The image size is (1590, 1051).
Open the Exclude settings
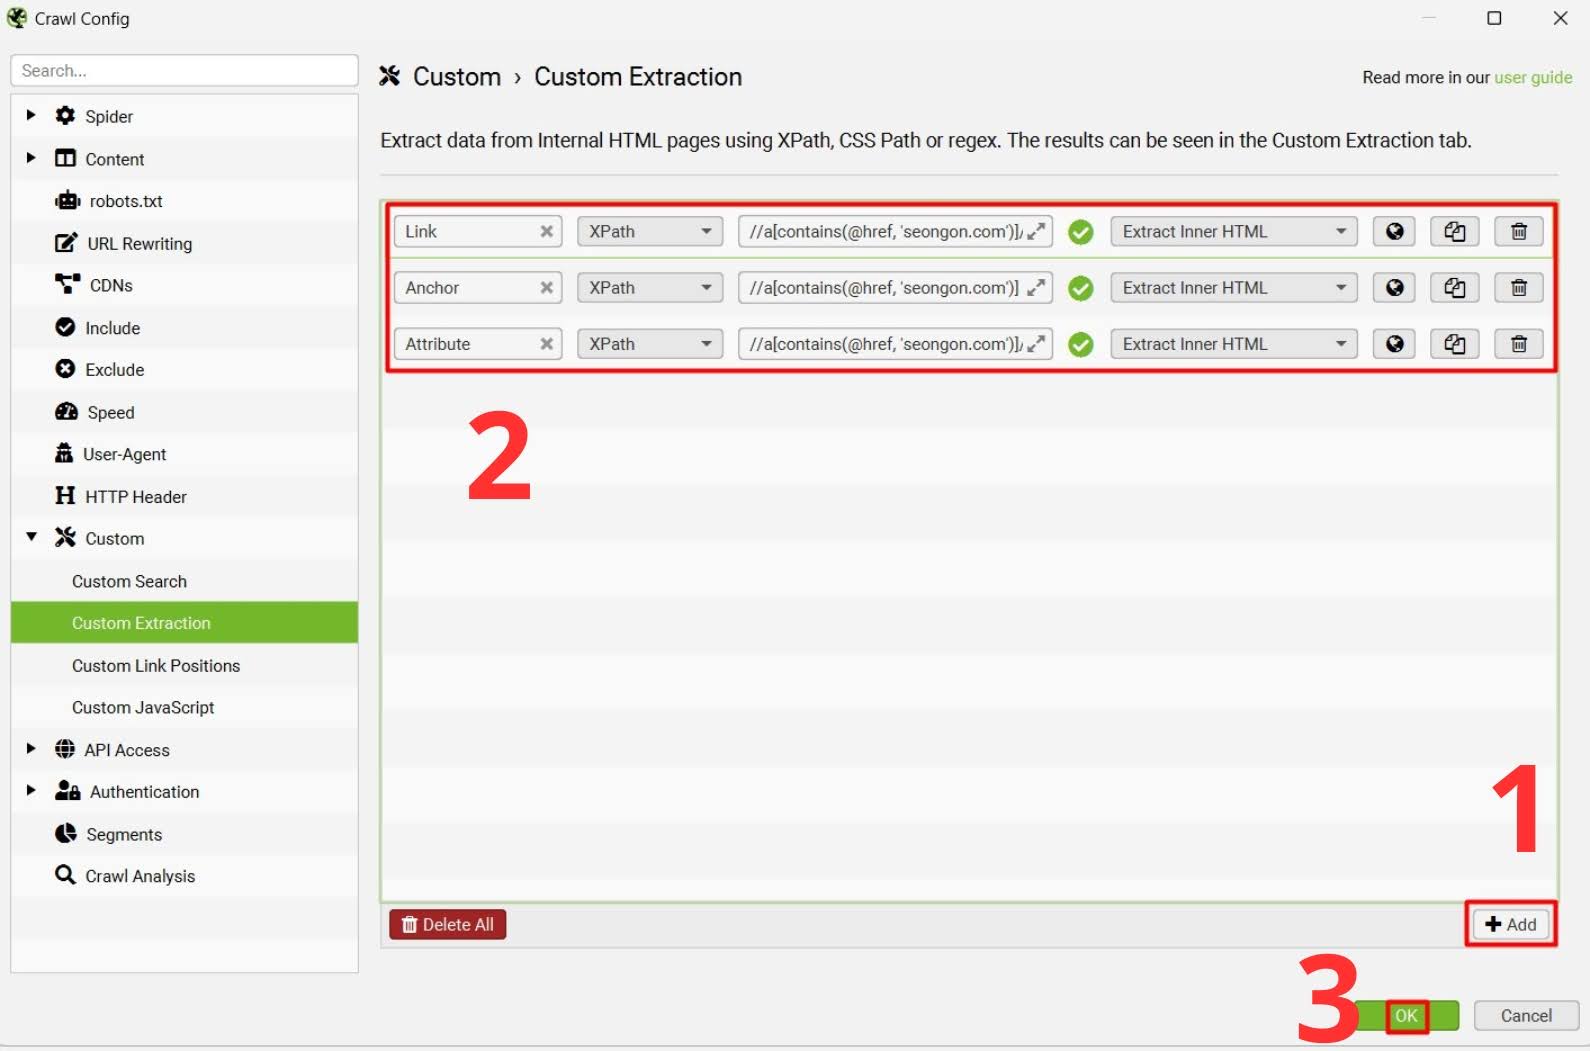[184, 370]
